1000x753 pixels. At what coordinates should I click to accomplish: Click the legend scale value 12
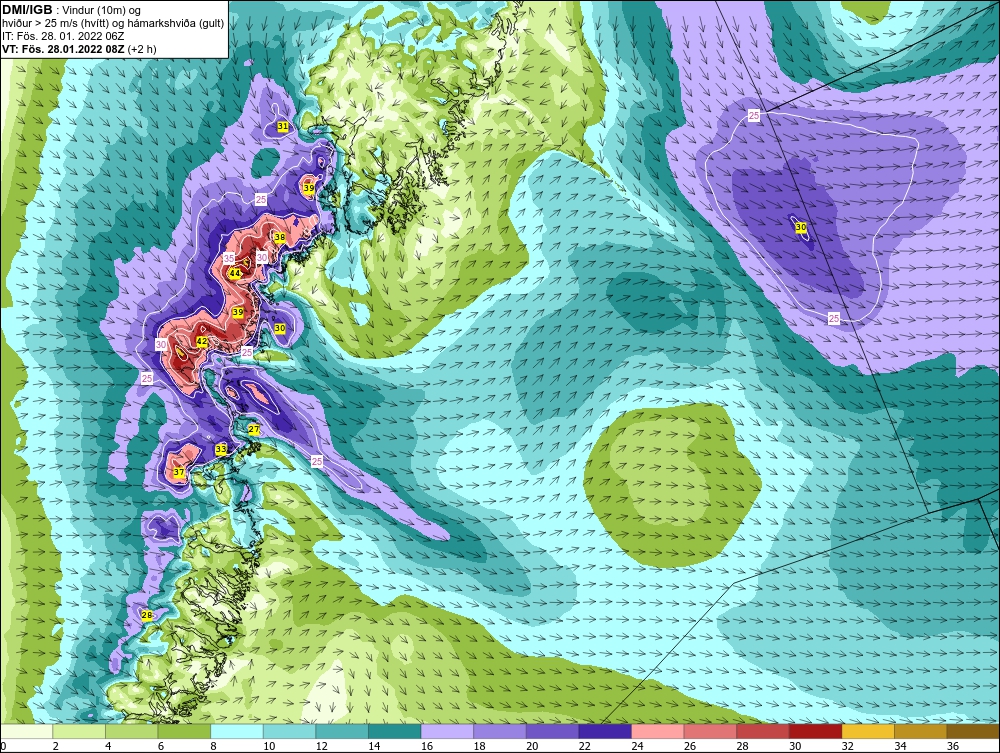pyautogui.click(x=321, y=746)
